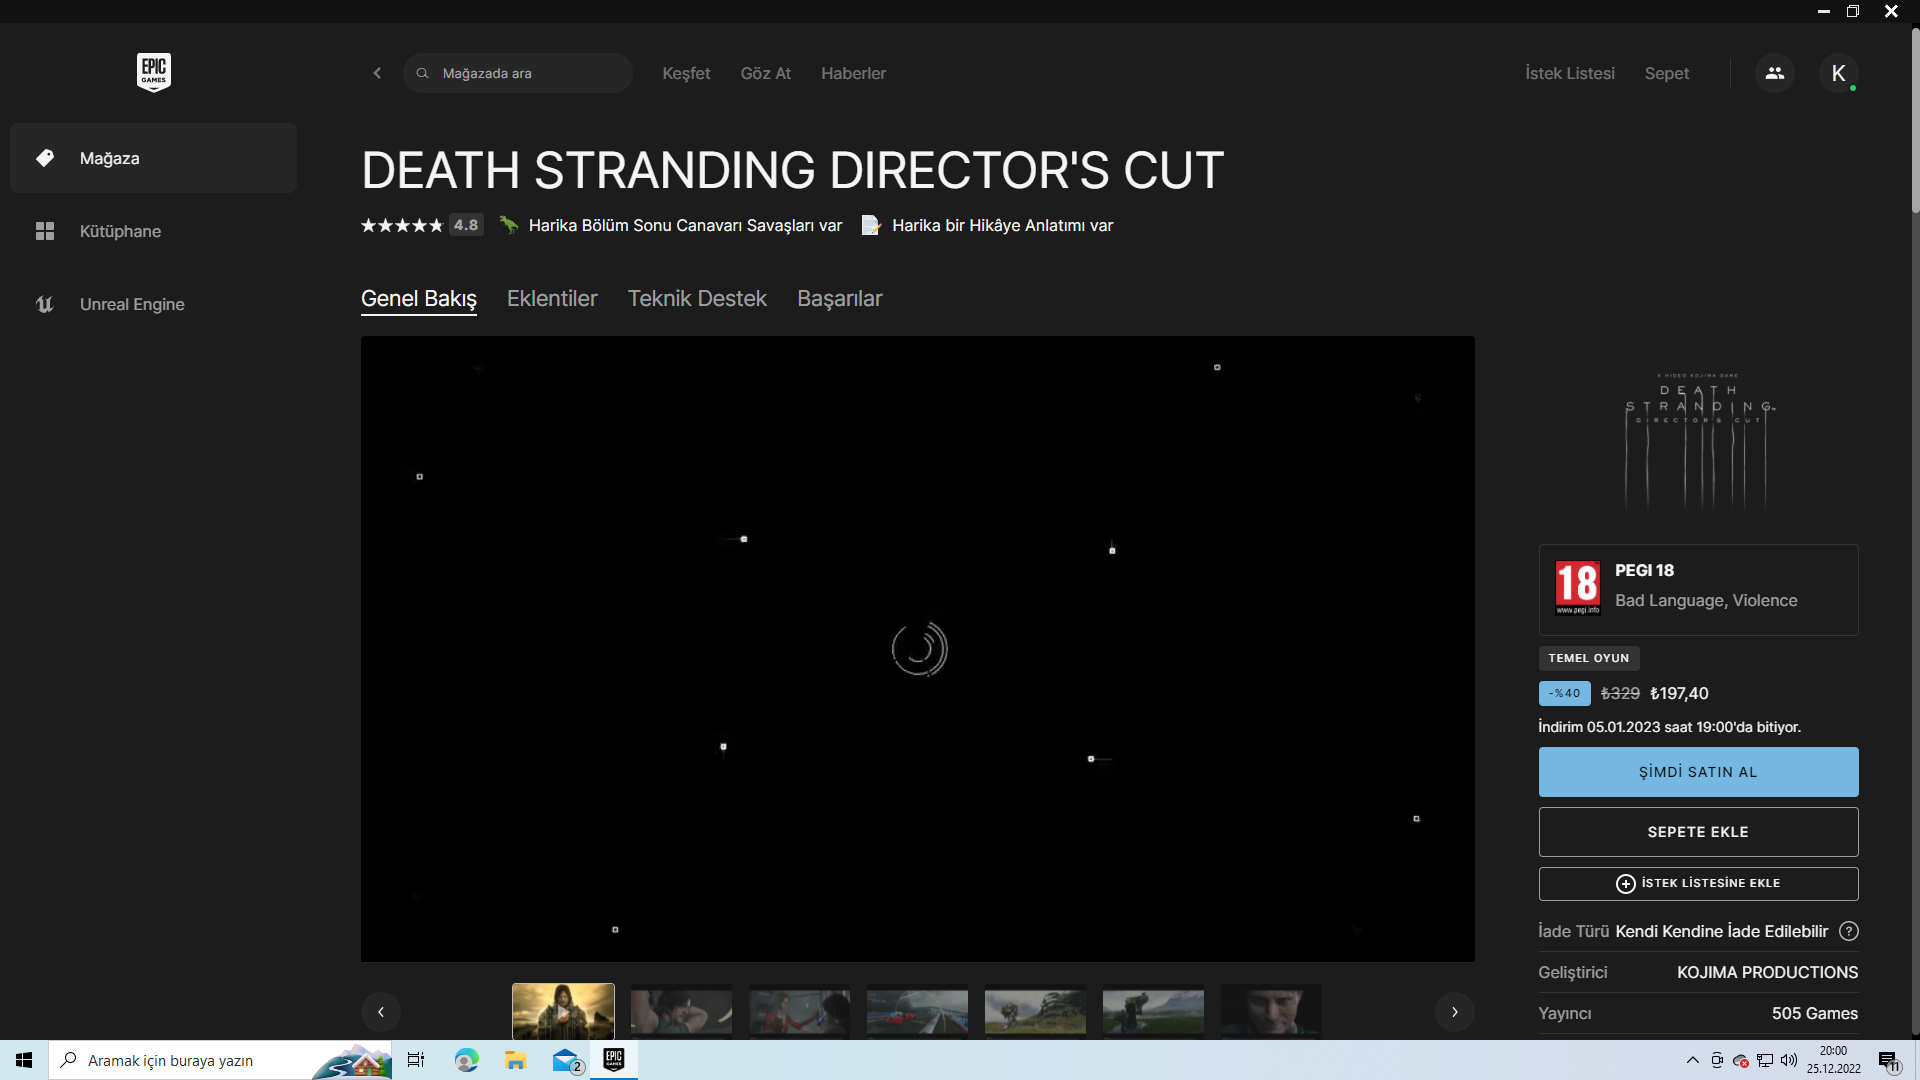This screenshot has width=1920, height=1080.
Task: Select the second gallery thumbnail
Action: coord(681,1011)
